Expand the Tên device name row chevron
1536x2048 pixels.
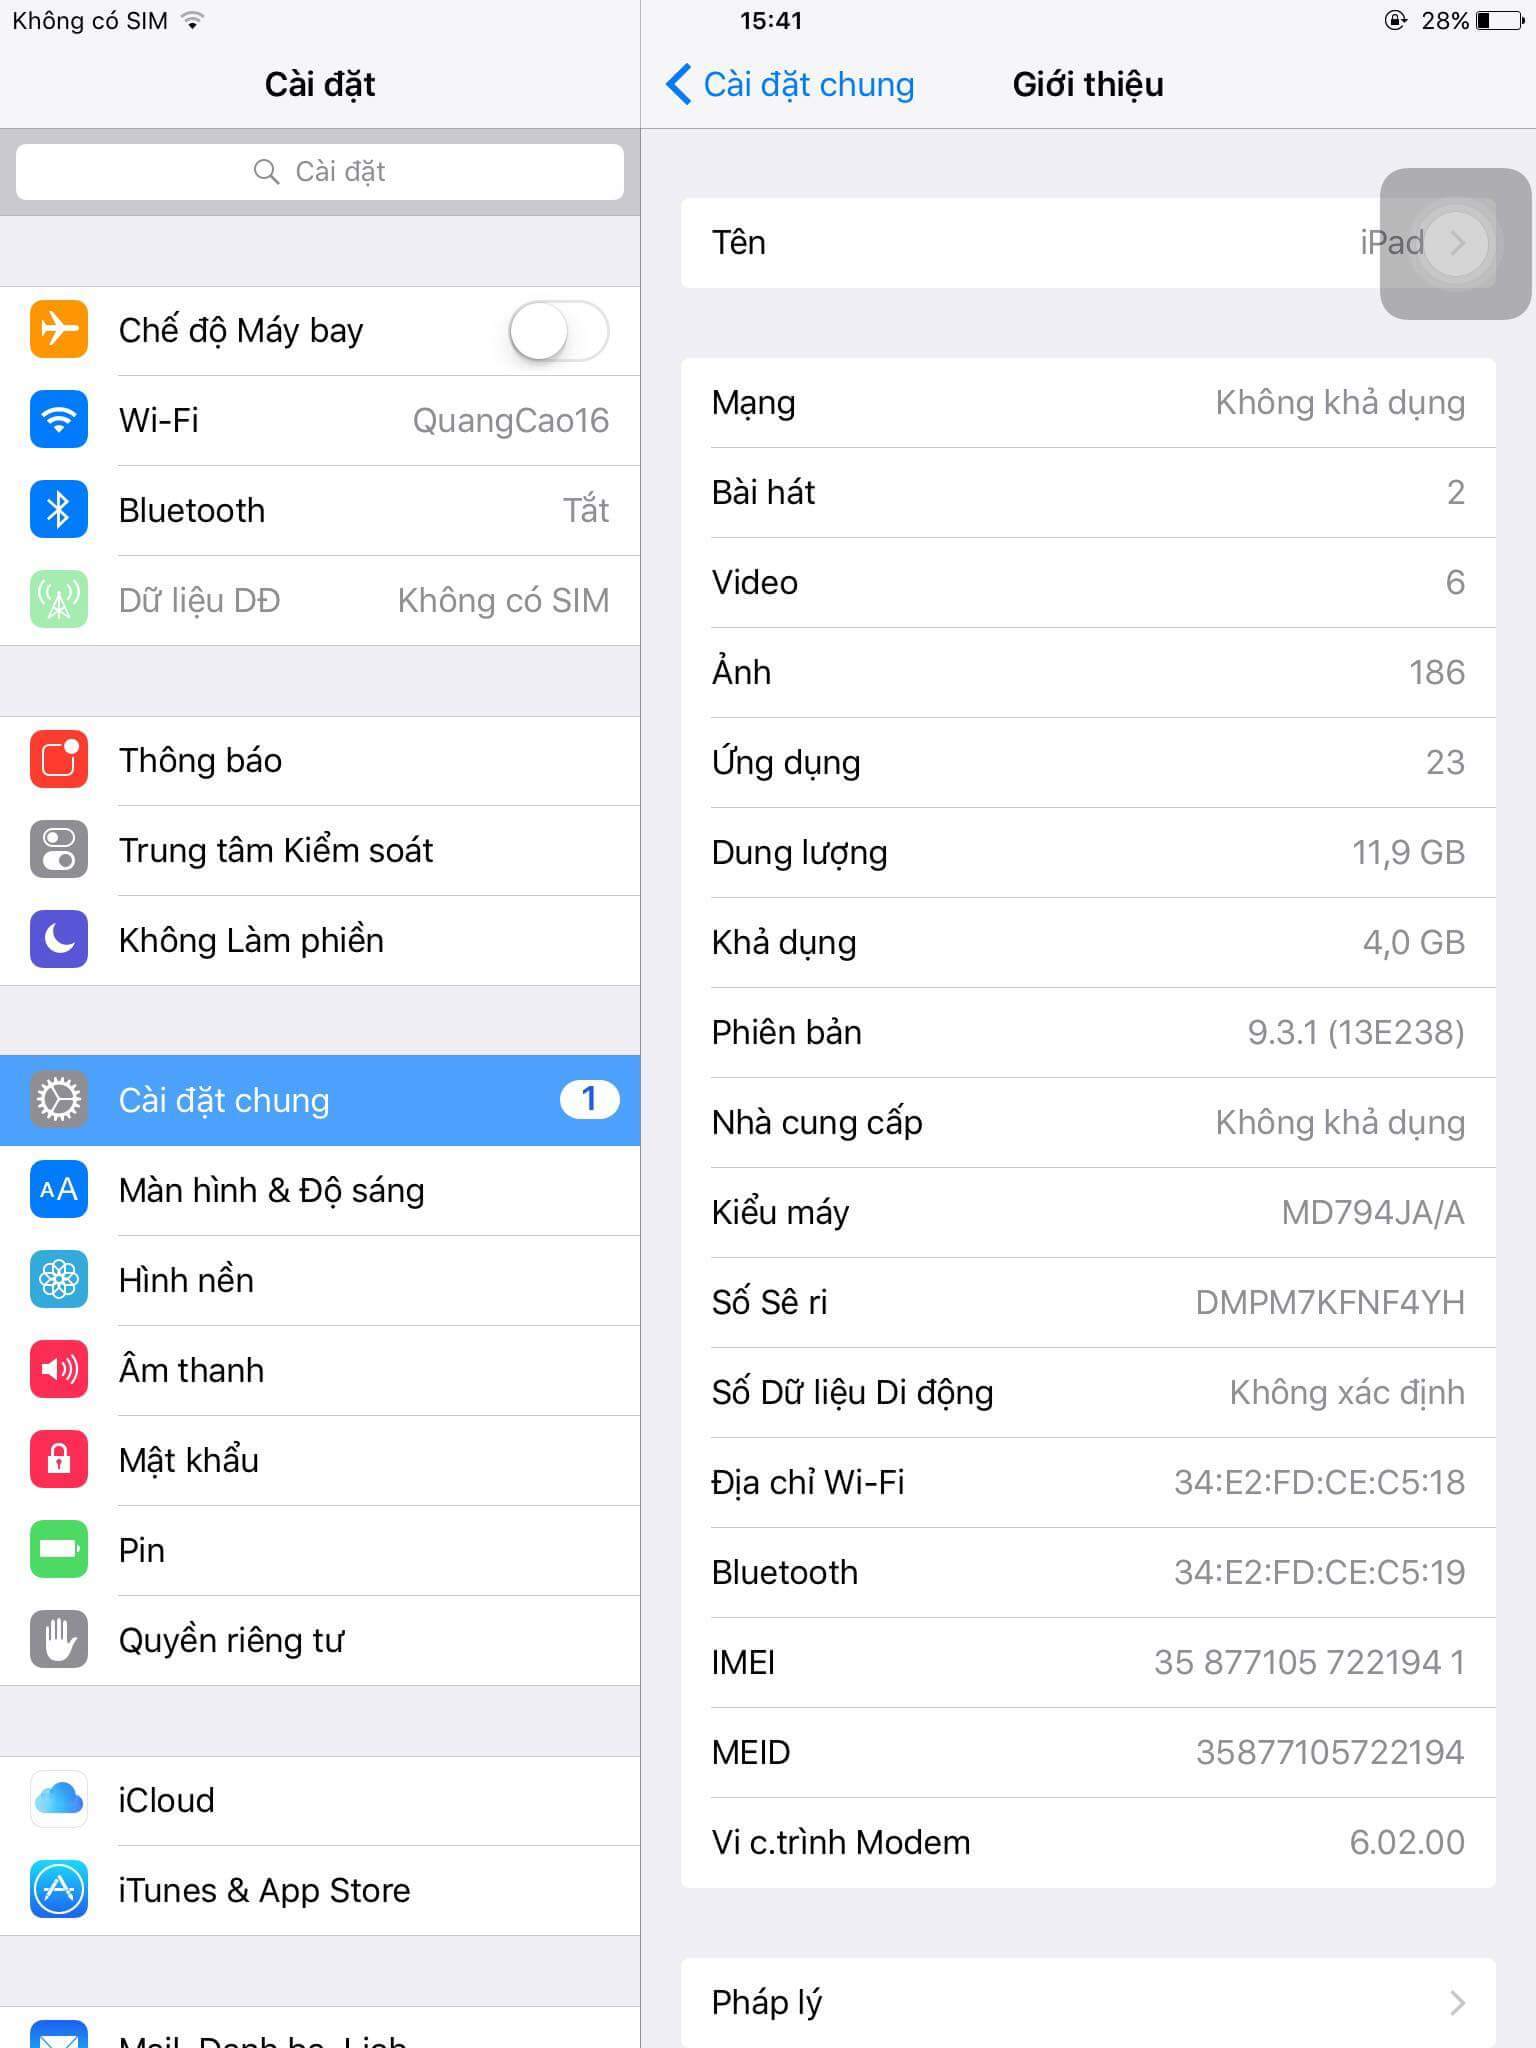(1458, 243)
